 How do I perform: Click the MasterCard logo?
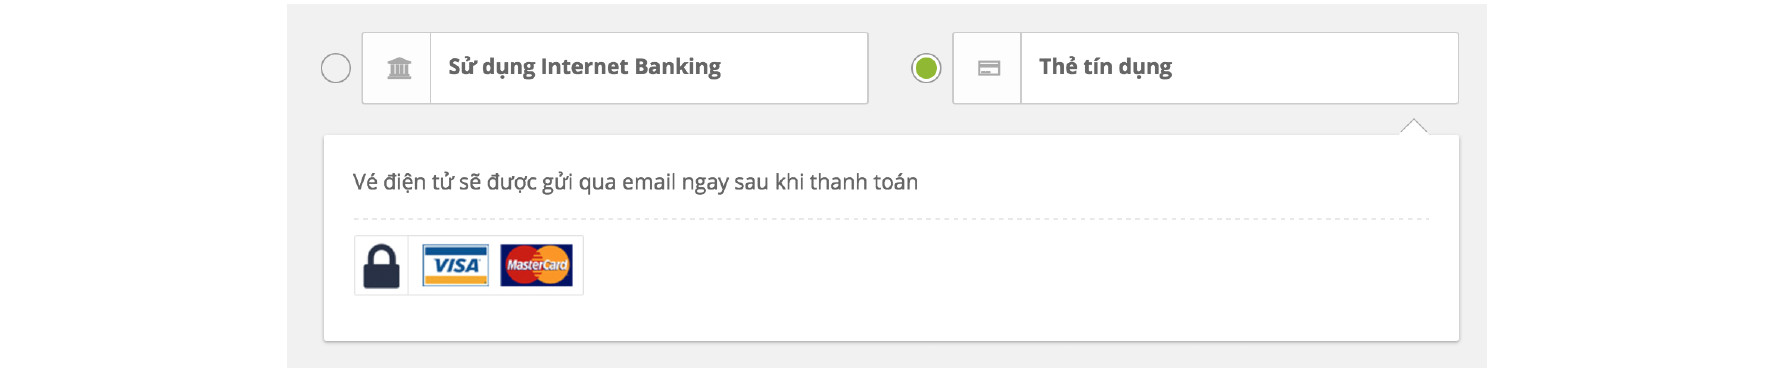[537, 265]
